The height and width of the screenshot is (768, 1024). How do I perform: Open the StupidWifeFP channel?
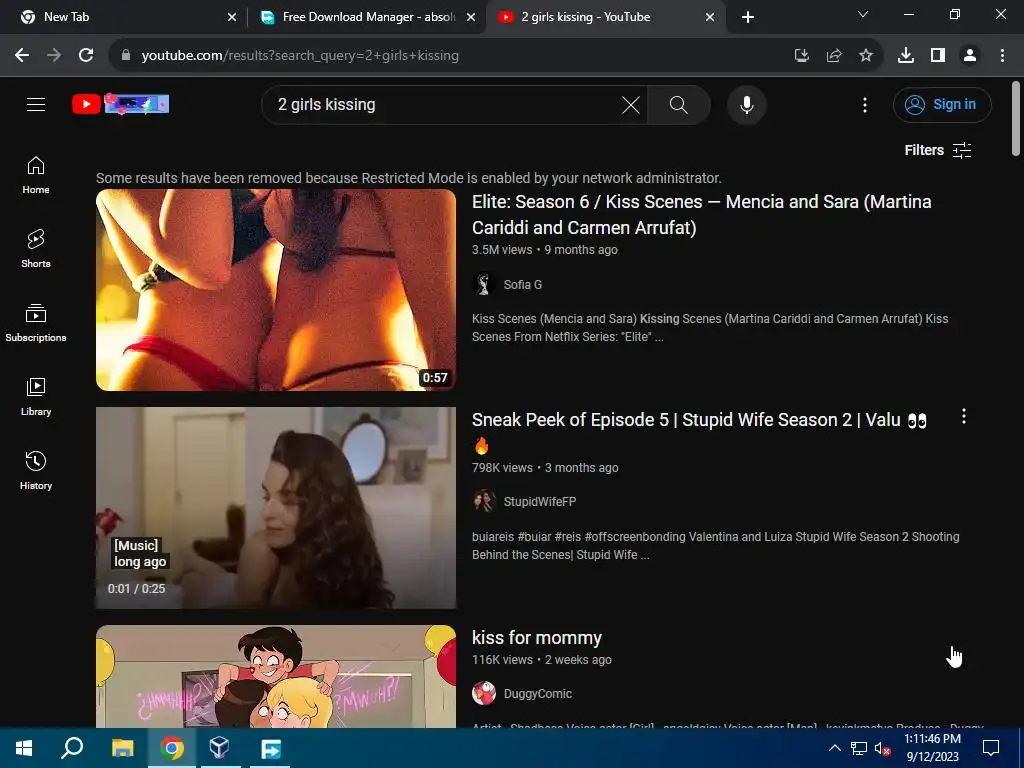[539, 502]
